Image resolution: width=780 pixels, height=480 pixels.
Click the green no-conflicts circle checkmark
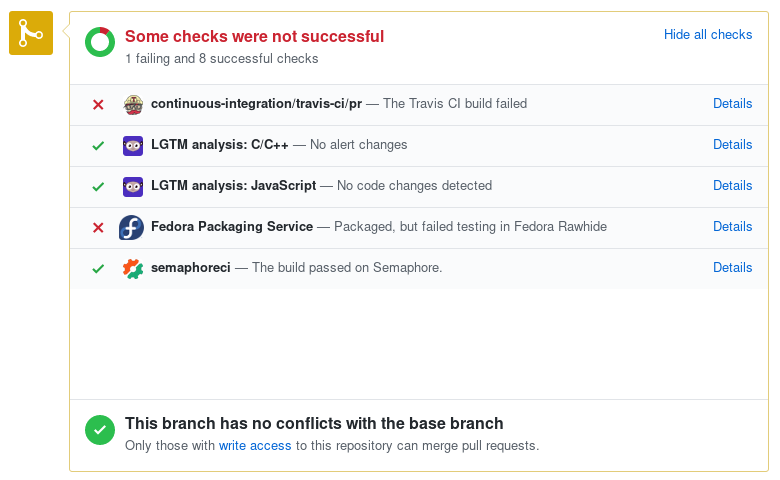point(100,430)
